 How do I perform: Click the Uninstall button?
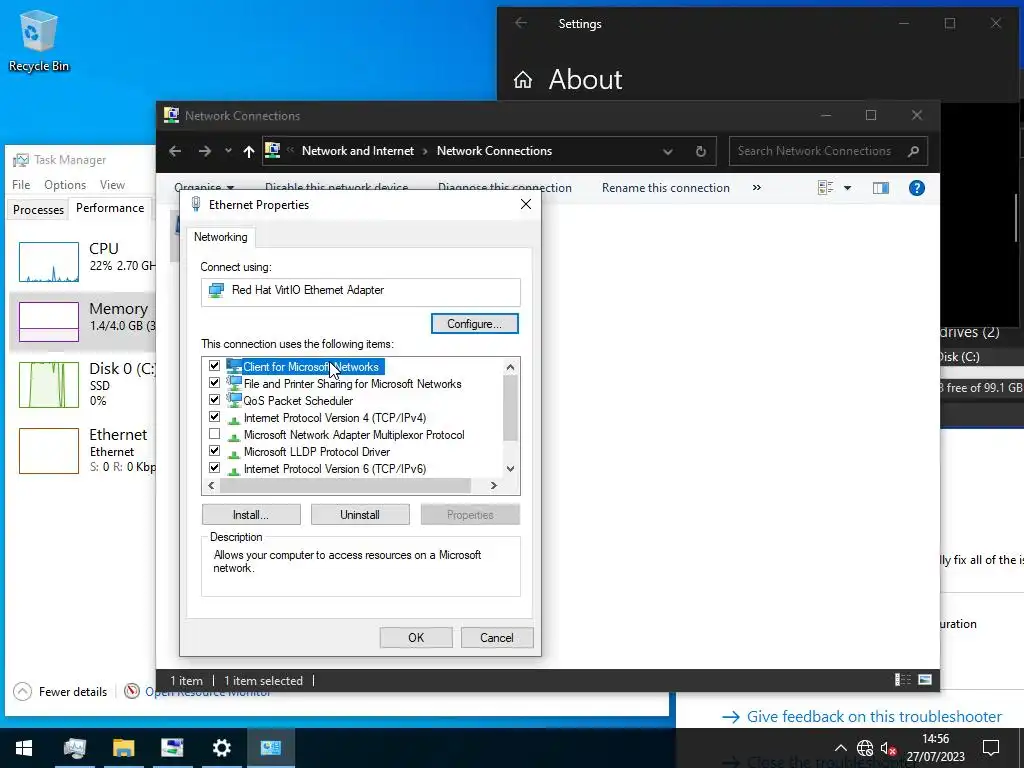click(360, 515)
